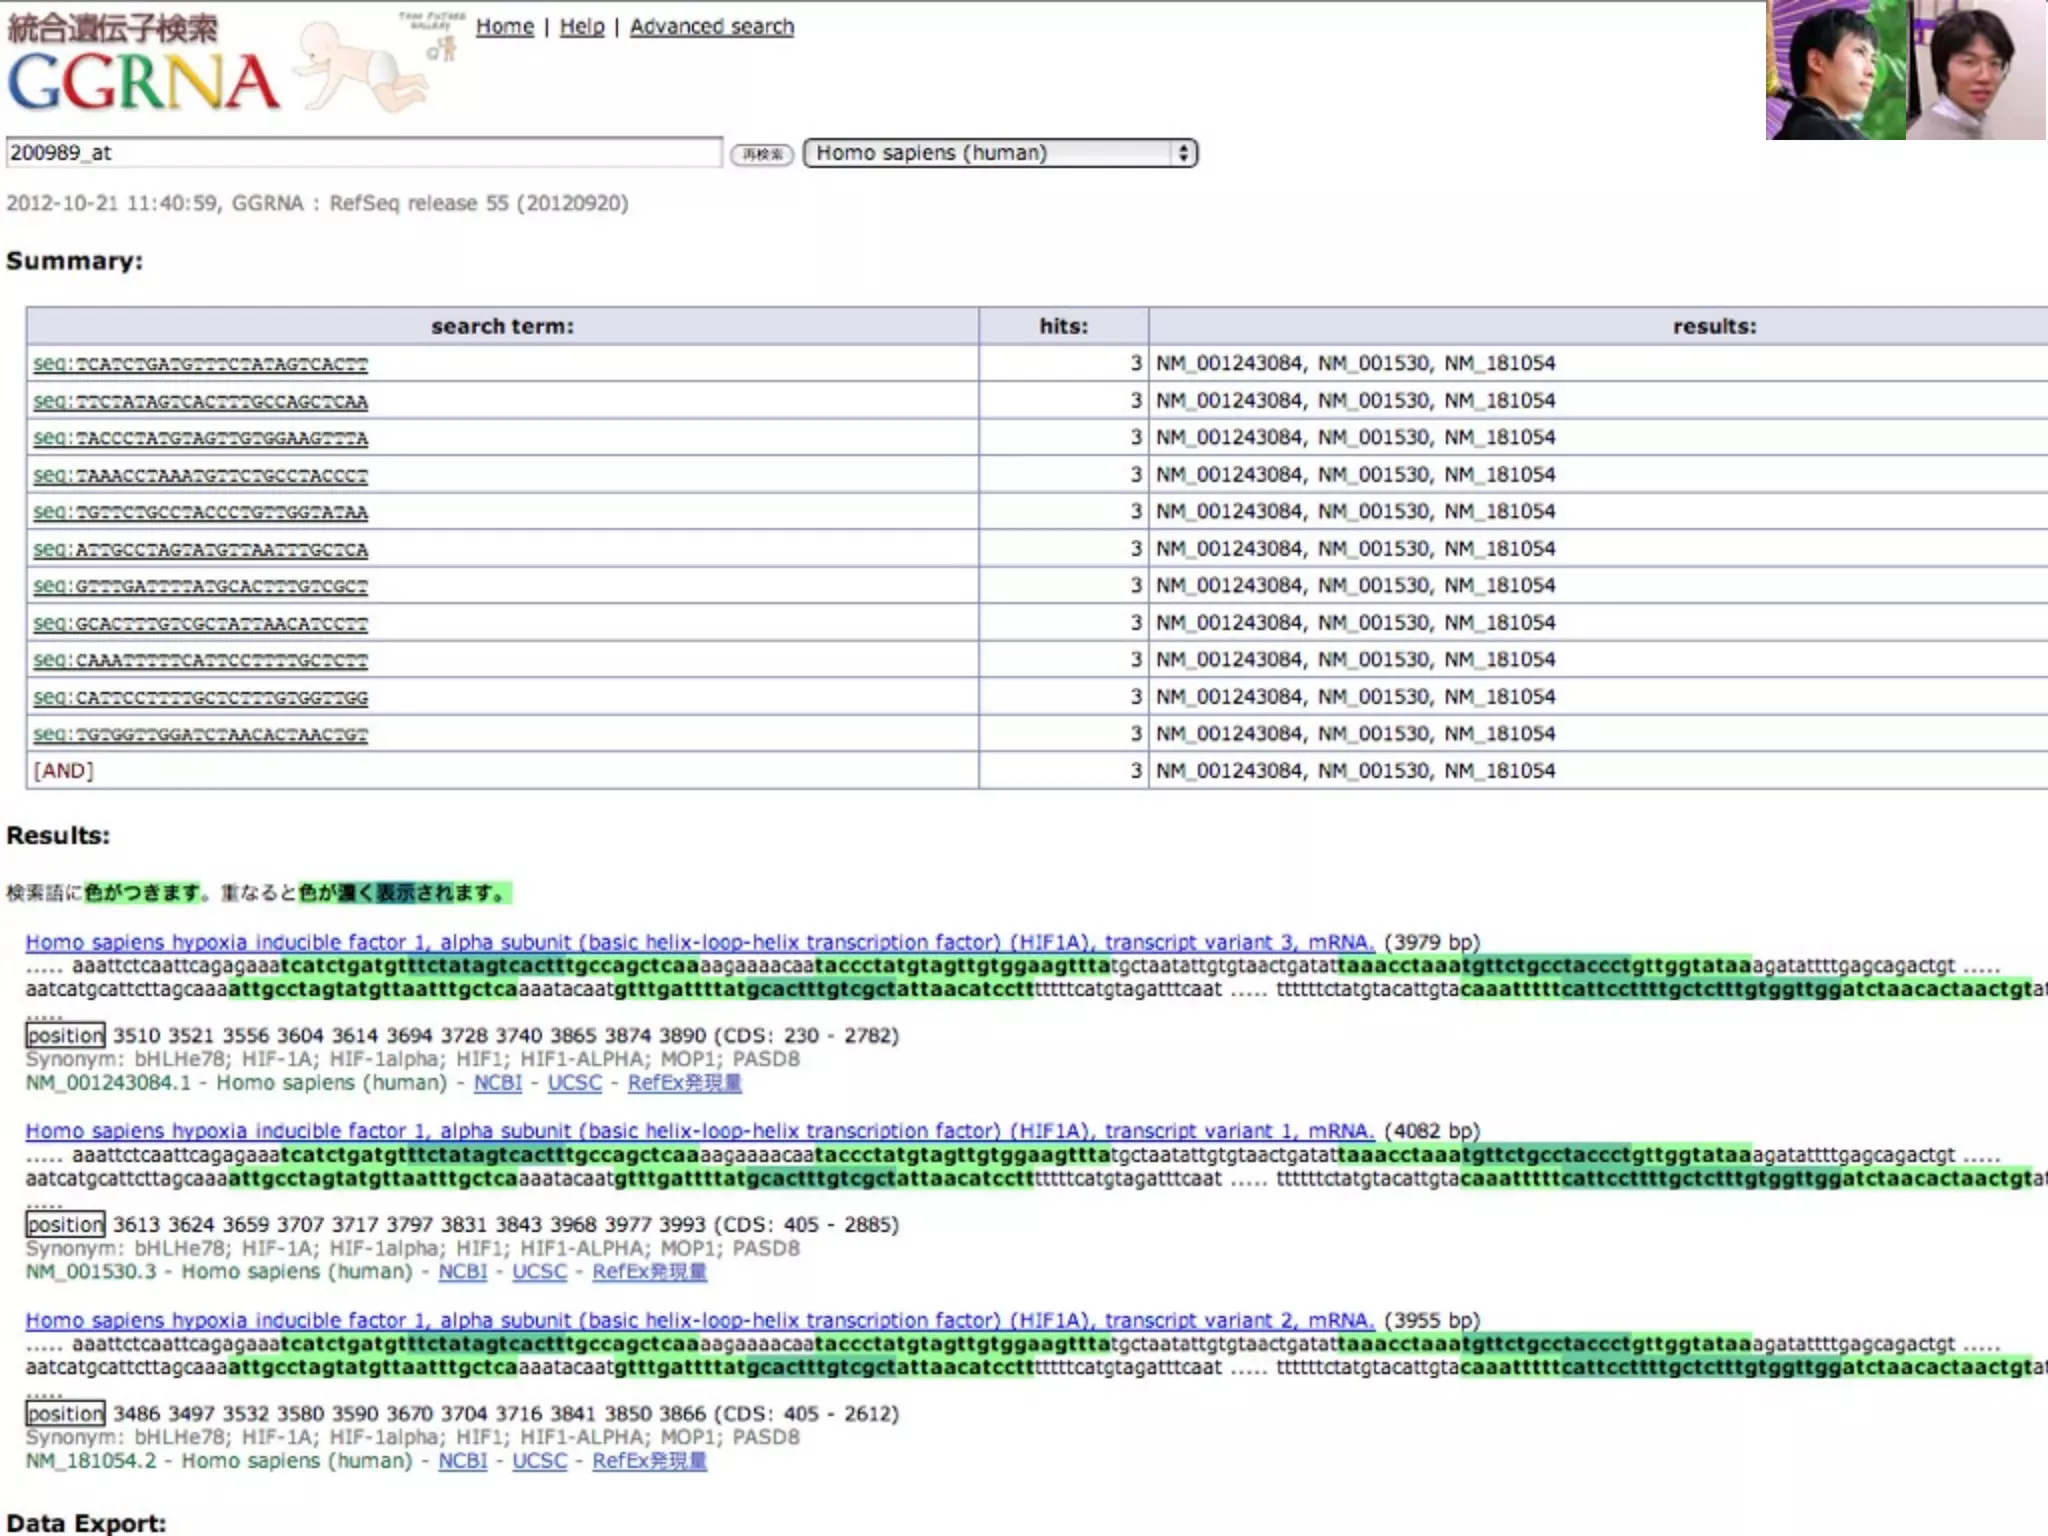Click the webcam thumbnail in the corner
2048x1536 pixels.
[1905, 70]
